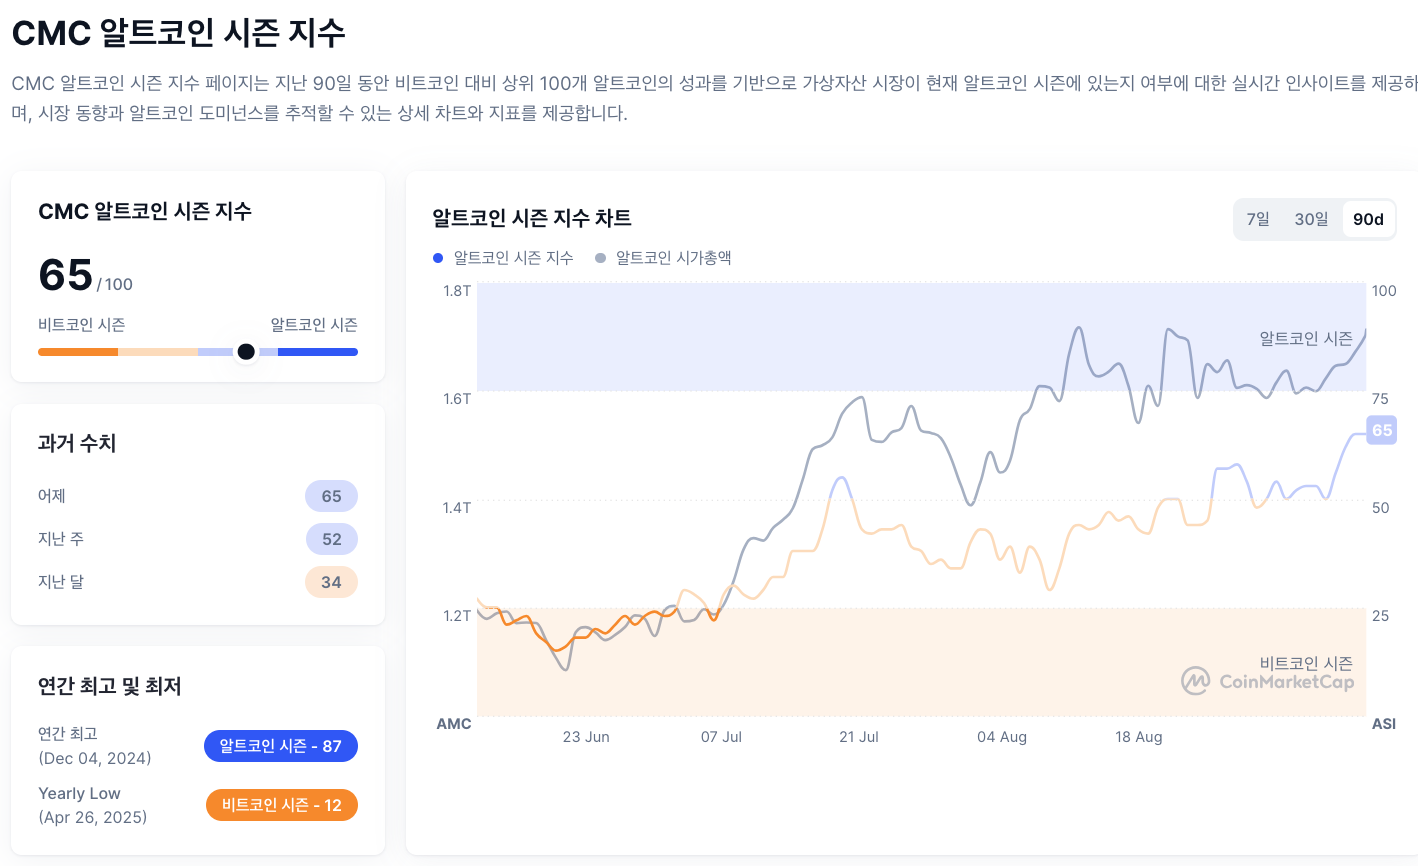Click the Yearly Low (Apr 26, 2025) text
1418x866 pixels.
[x=93, y=803]
